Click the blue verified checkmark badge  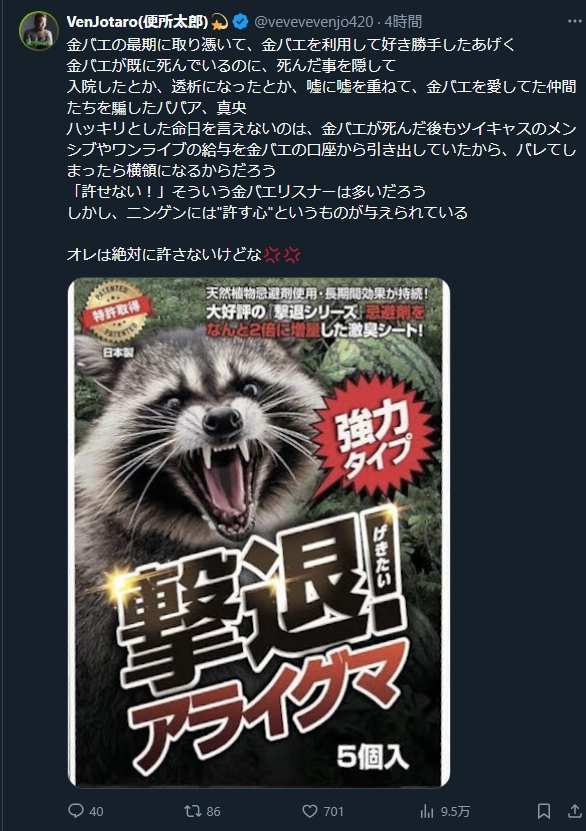[x=241, y=22]
